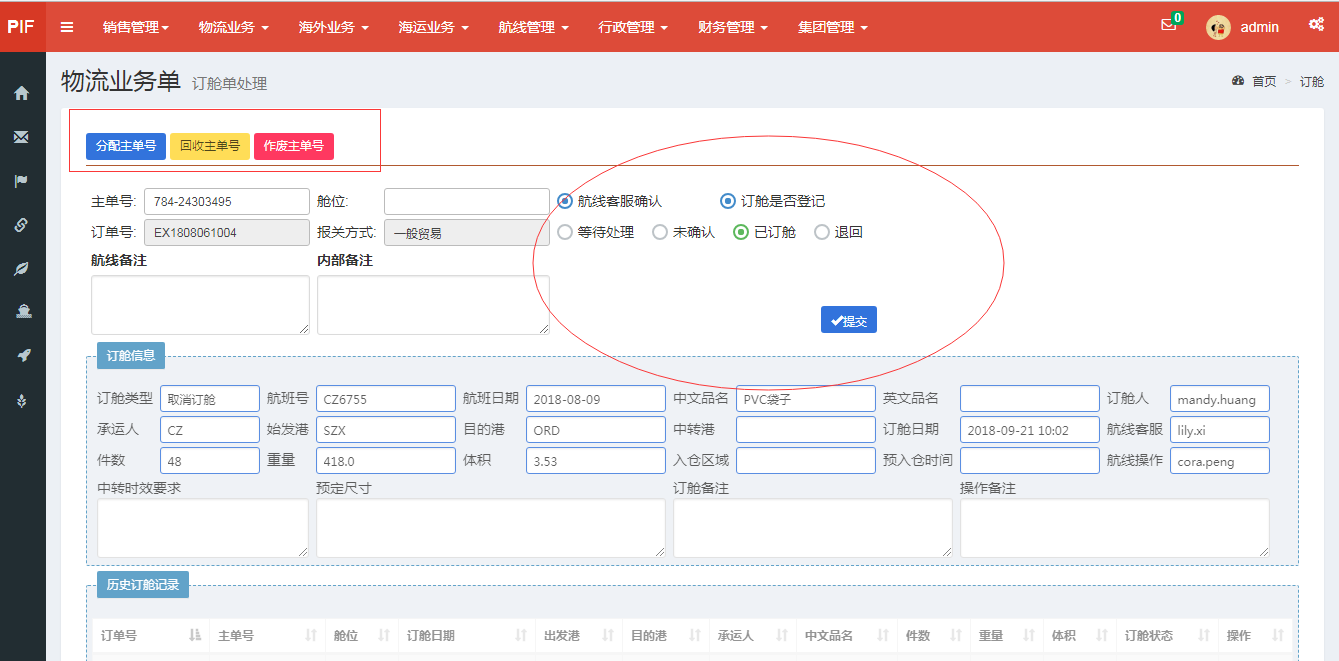
Task: Expand the 销售管理 dropdown menu
Action: pos(136,27)
